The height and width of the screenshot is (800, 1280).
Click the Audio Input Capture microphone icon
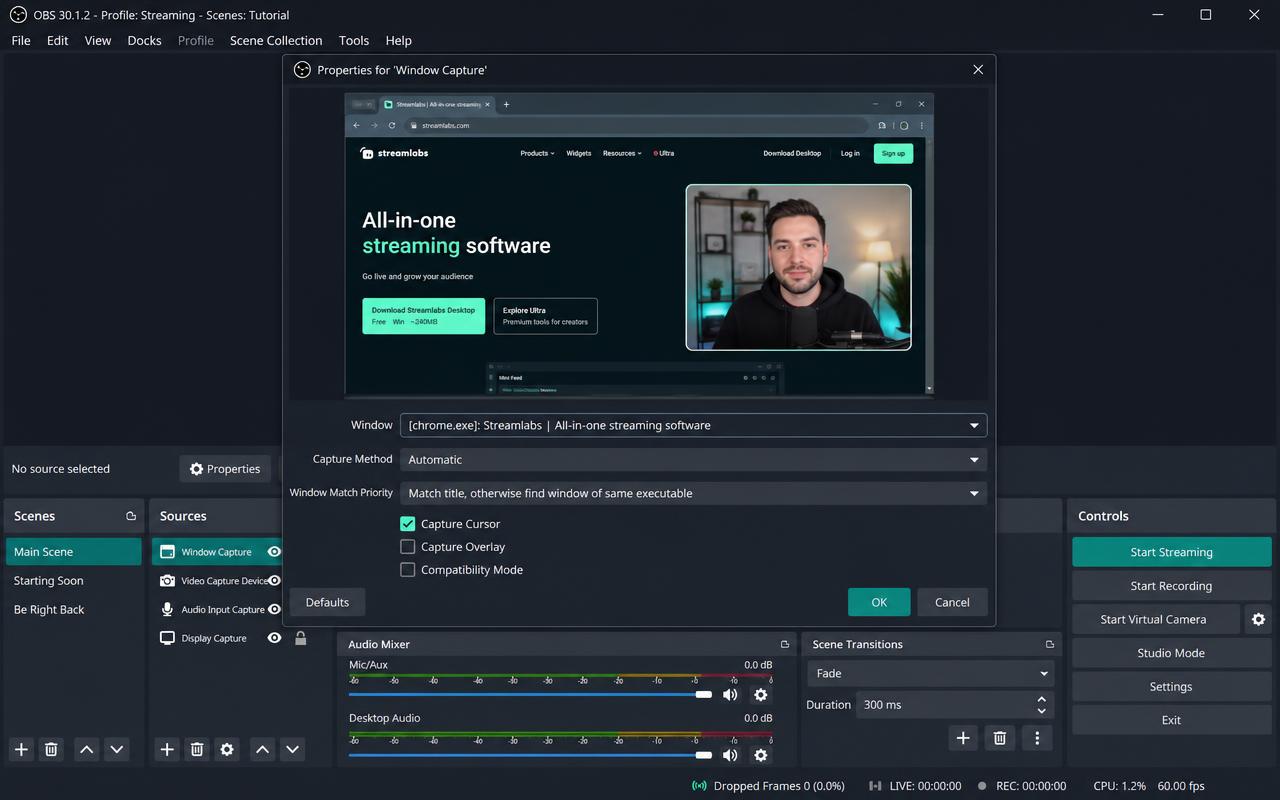(x=167, y=609)
